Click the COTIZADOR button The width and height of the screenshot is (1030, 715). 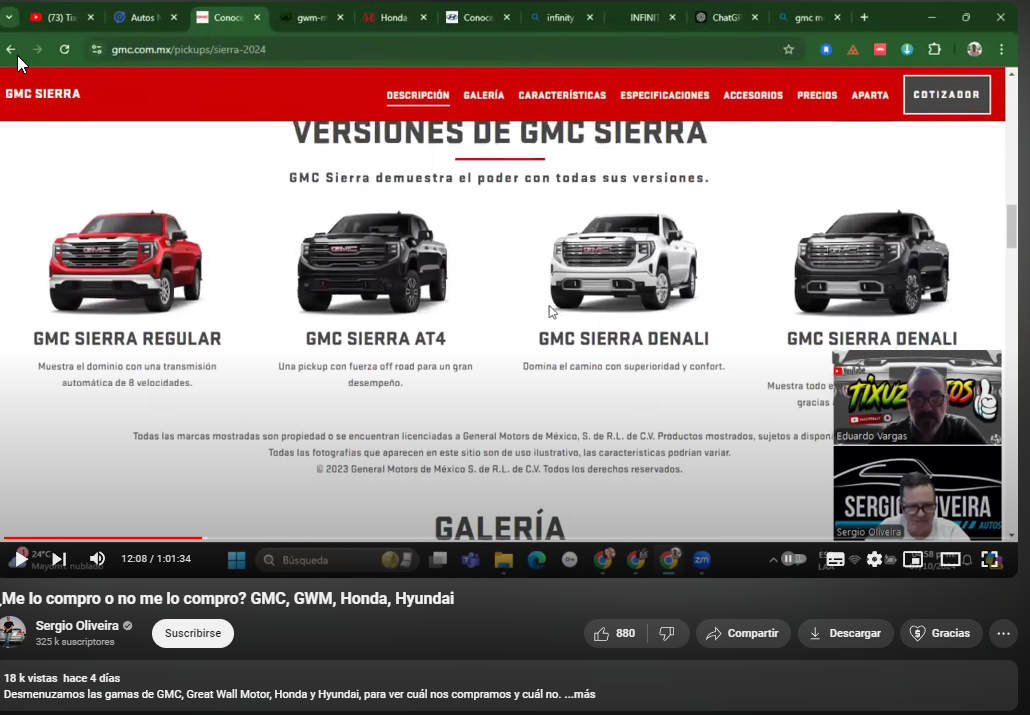click(x=947, y=95)
